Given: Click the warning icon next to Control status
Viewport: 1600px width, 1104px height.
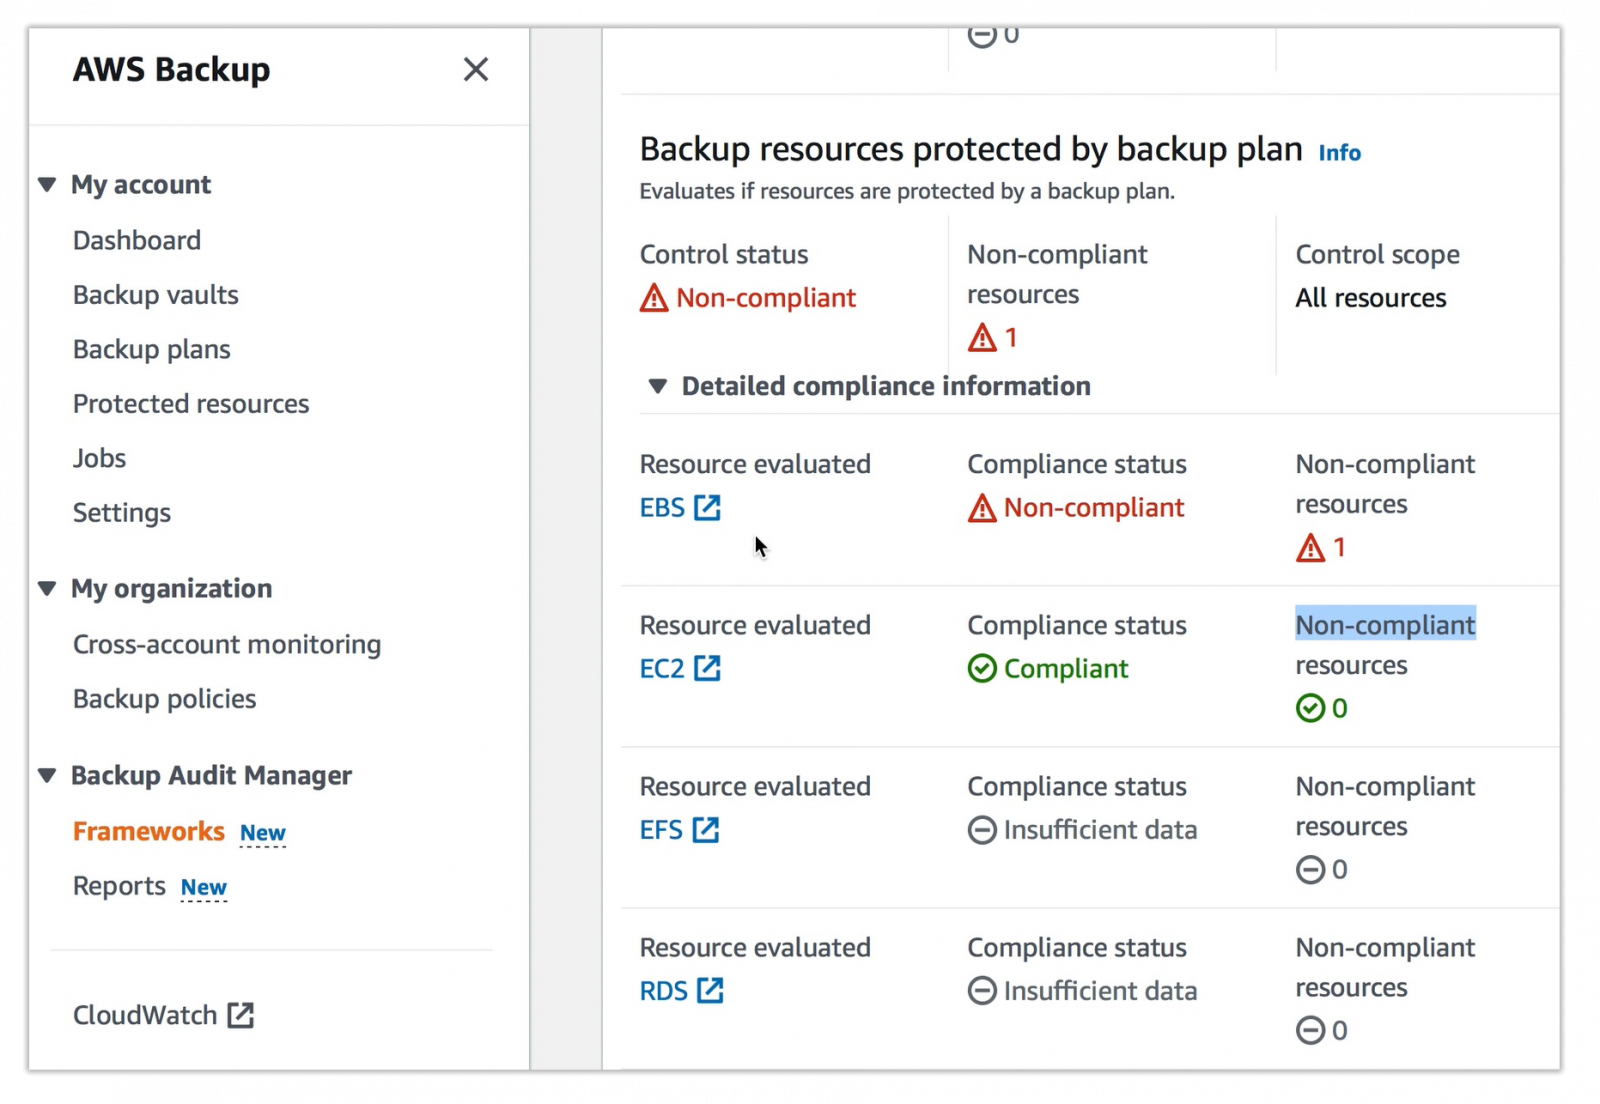Looking at the screenshot, I should 652,297.
